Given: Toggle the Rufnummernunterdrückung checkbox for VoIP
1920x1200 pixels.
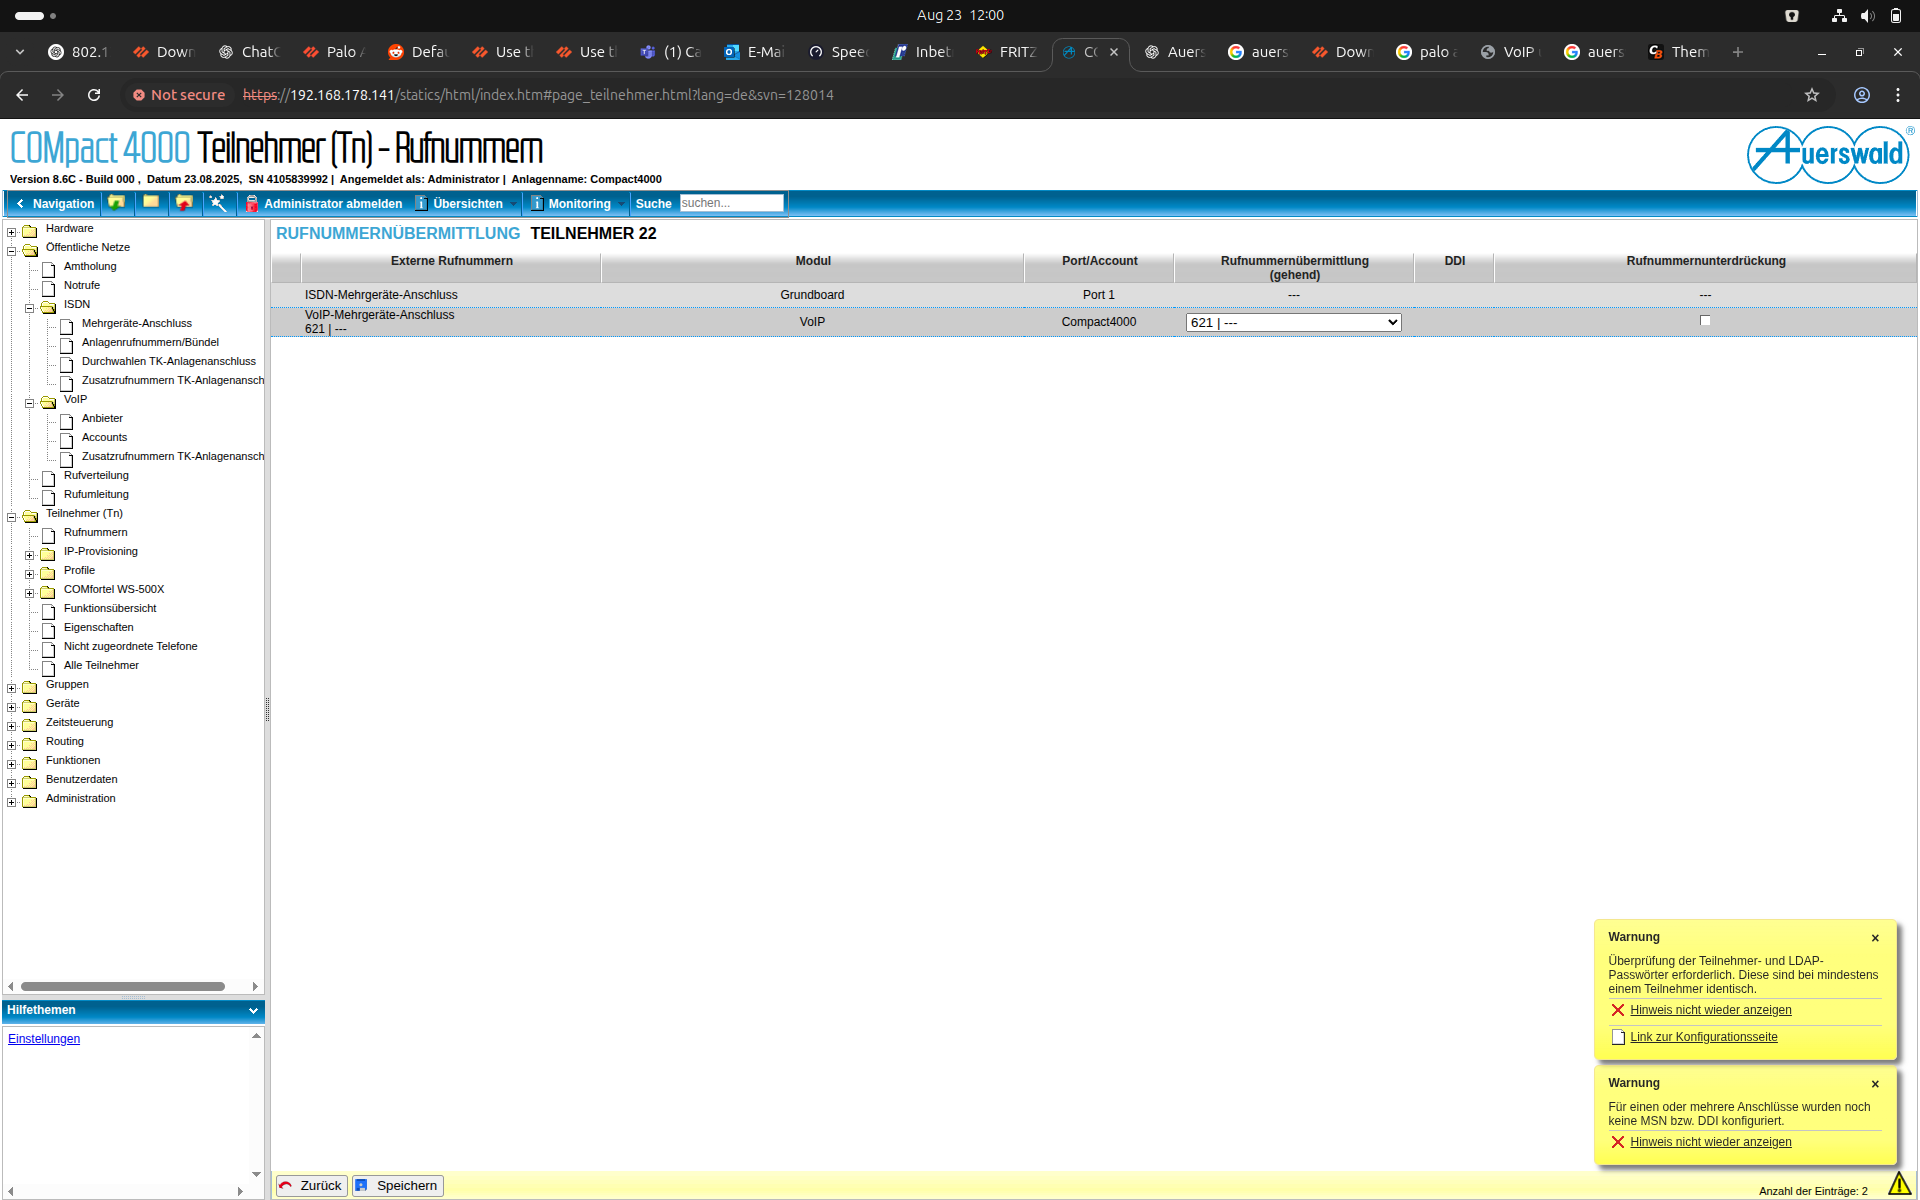Looking at the screenshot, I should tap(1705, 321).
